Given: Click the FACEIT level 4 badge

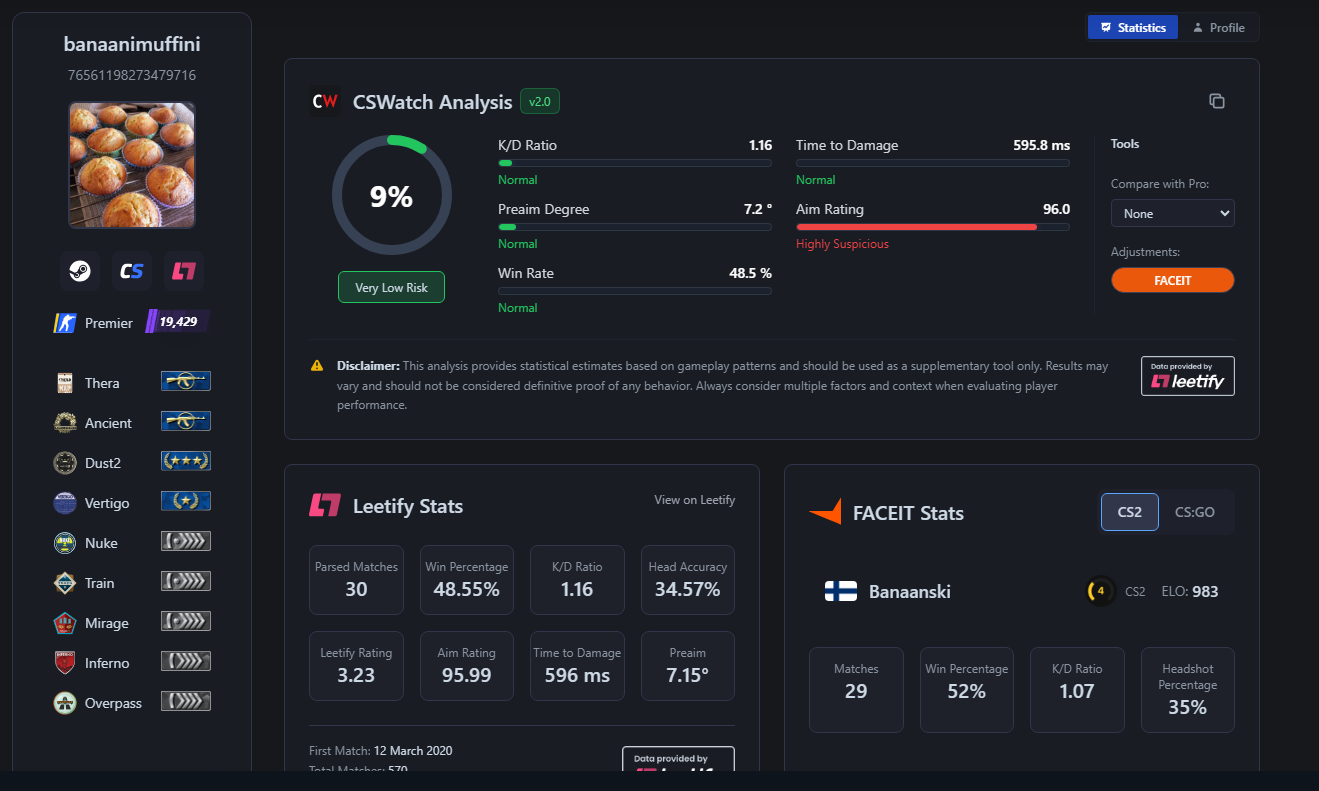Looking at the screenshot, I should 1100,591.
